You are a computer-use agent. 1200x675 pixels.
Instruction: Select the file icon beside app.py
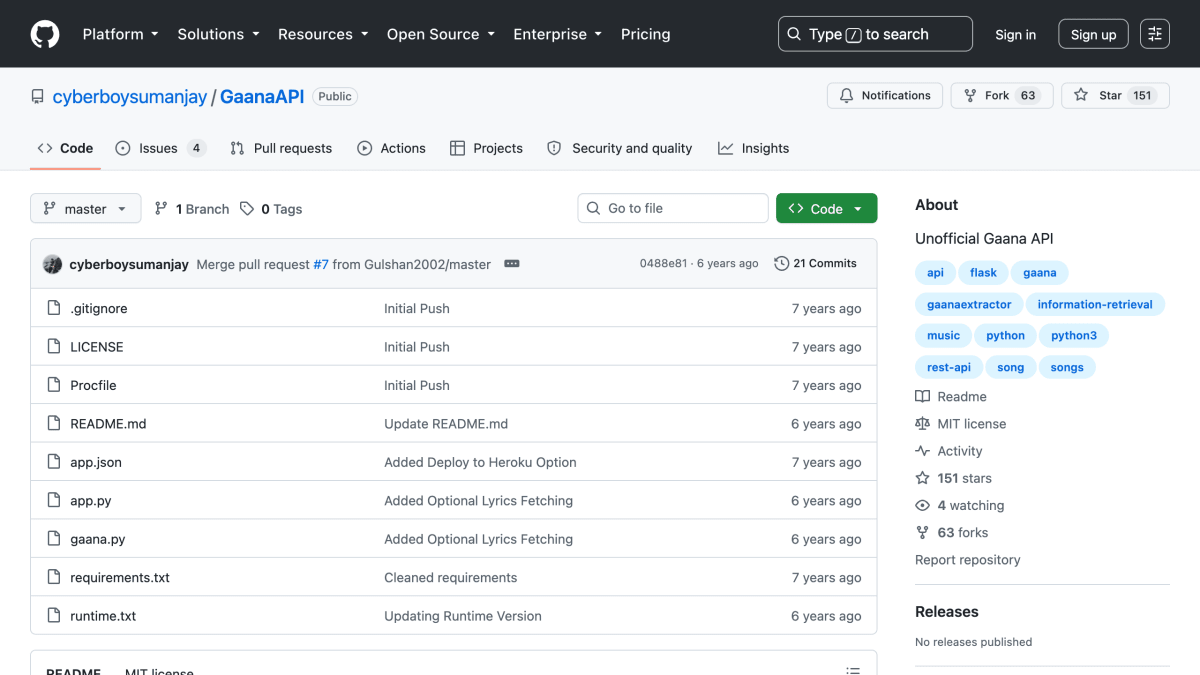54,501
